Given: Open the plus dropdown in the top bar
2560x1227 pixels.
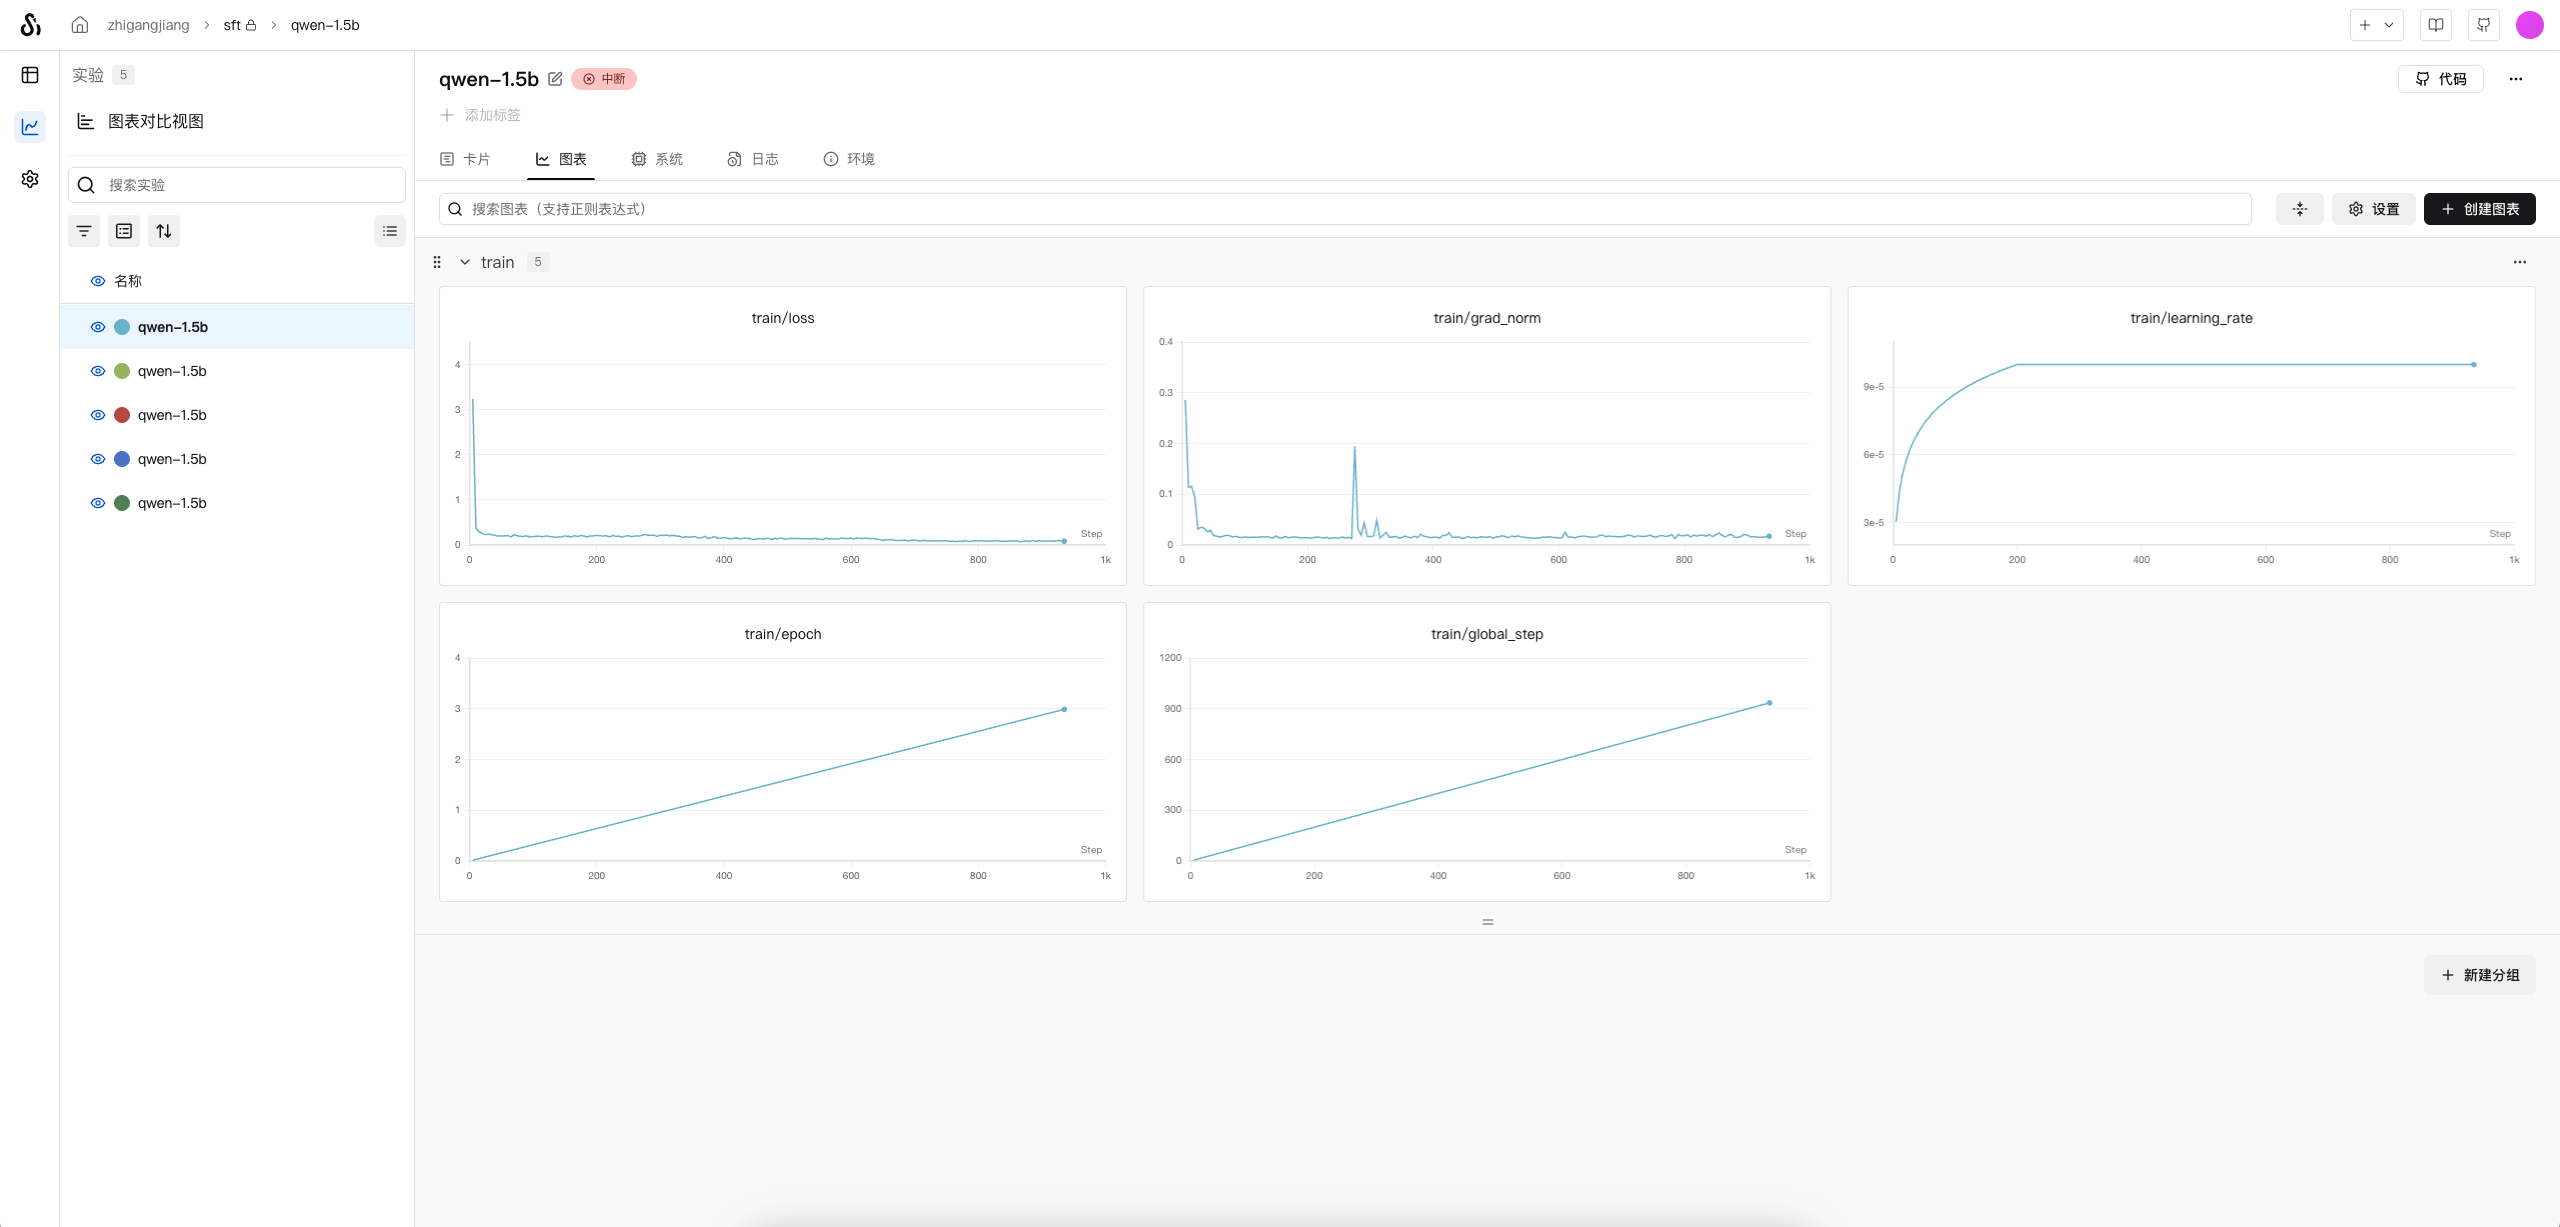Looking at the screenshot, I should click(2376, 25).
